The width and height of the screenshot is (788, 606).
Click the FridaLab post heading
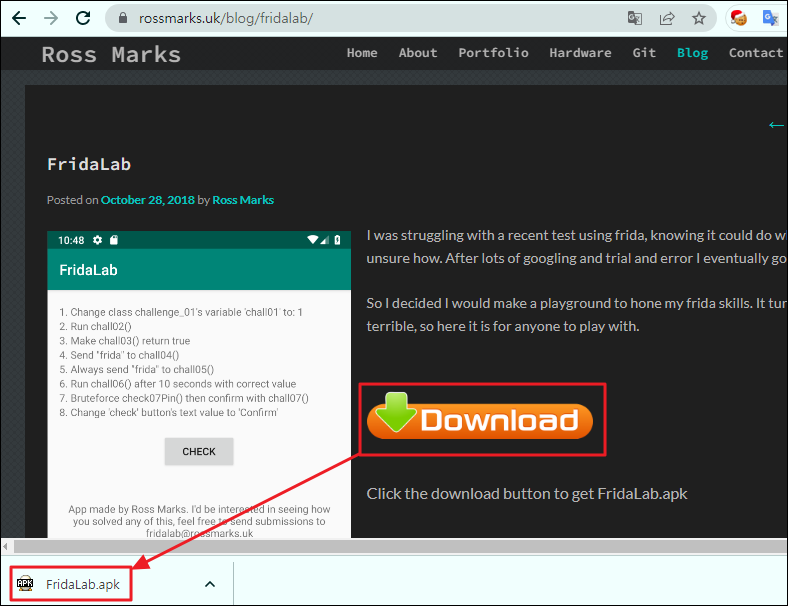click(x=89, y=164)
